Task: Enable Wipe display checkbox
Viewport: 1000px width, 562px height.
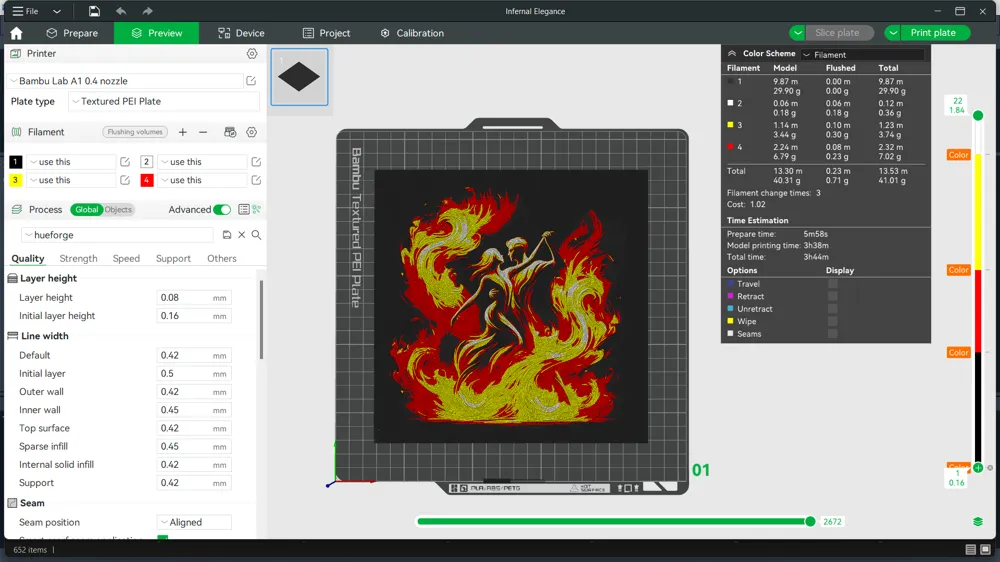Action: click(832, 321)
